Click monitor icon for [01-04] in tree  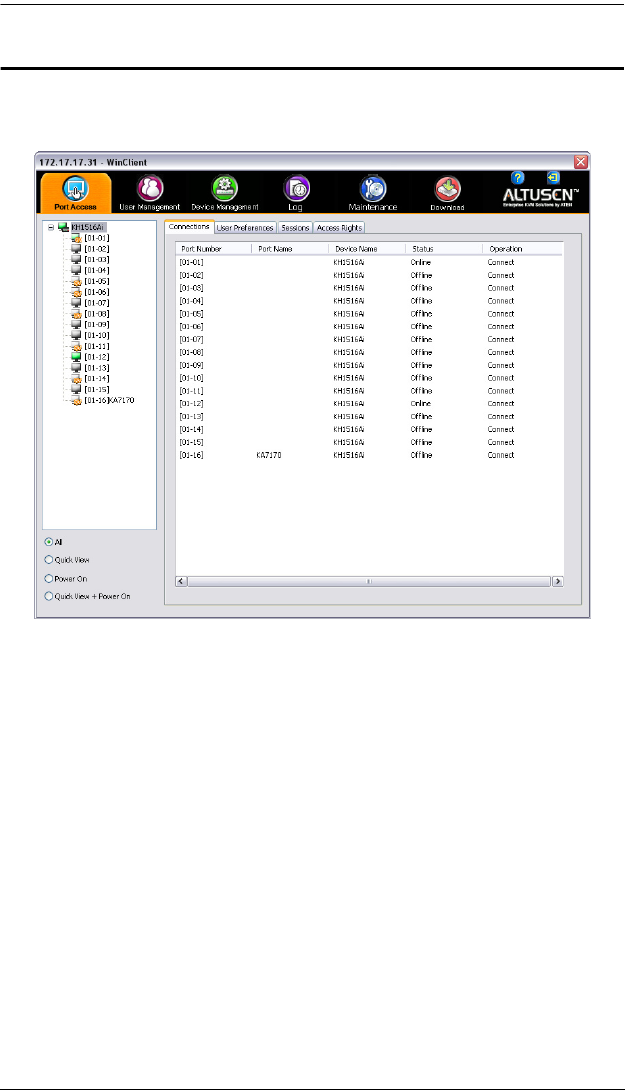tap(76, 270)
